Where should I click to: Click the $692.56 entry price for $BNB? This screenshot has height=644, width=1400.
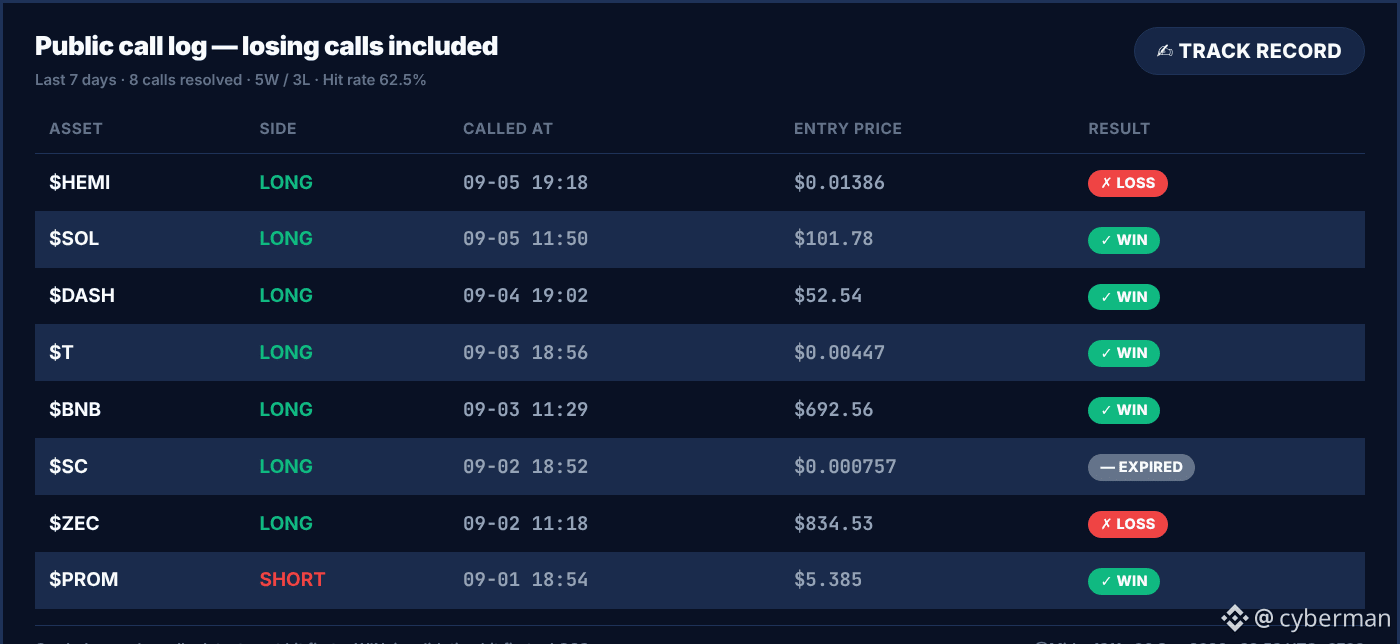click(x=834, y=410)
